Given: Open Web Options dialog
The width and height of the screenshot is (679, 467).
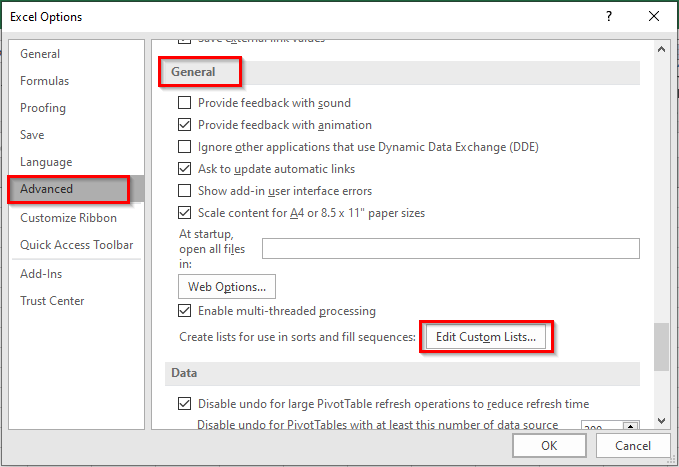Looking at the screenshot, I should [227, 287].
